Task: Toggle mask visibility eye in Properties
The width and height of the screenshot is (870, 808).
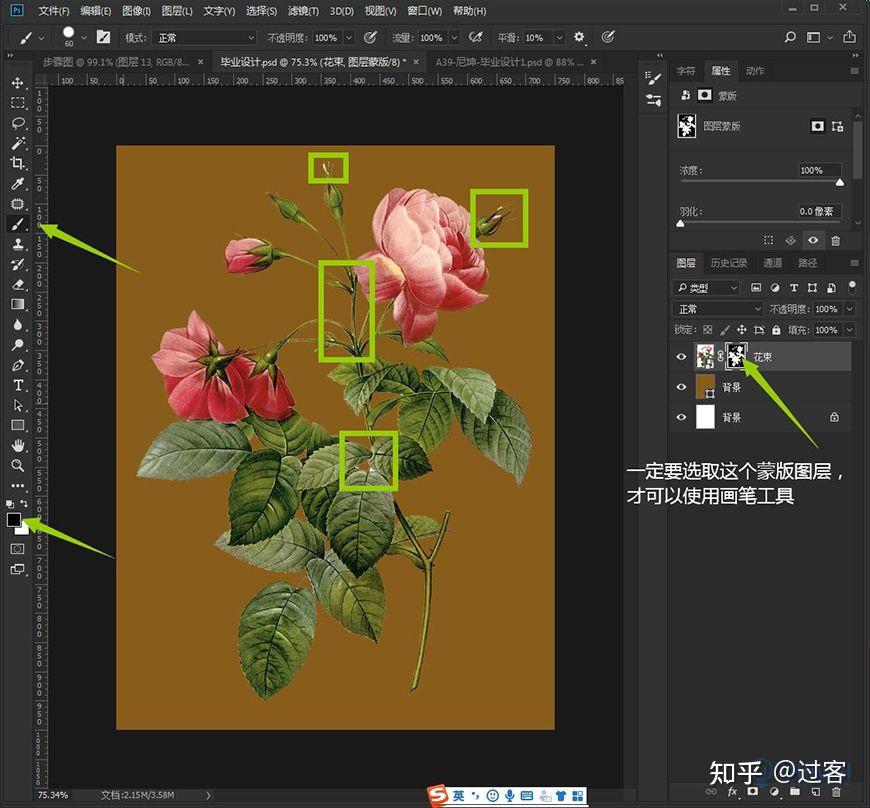Action: click(813, 240)
